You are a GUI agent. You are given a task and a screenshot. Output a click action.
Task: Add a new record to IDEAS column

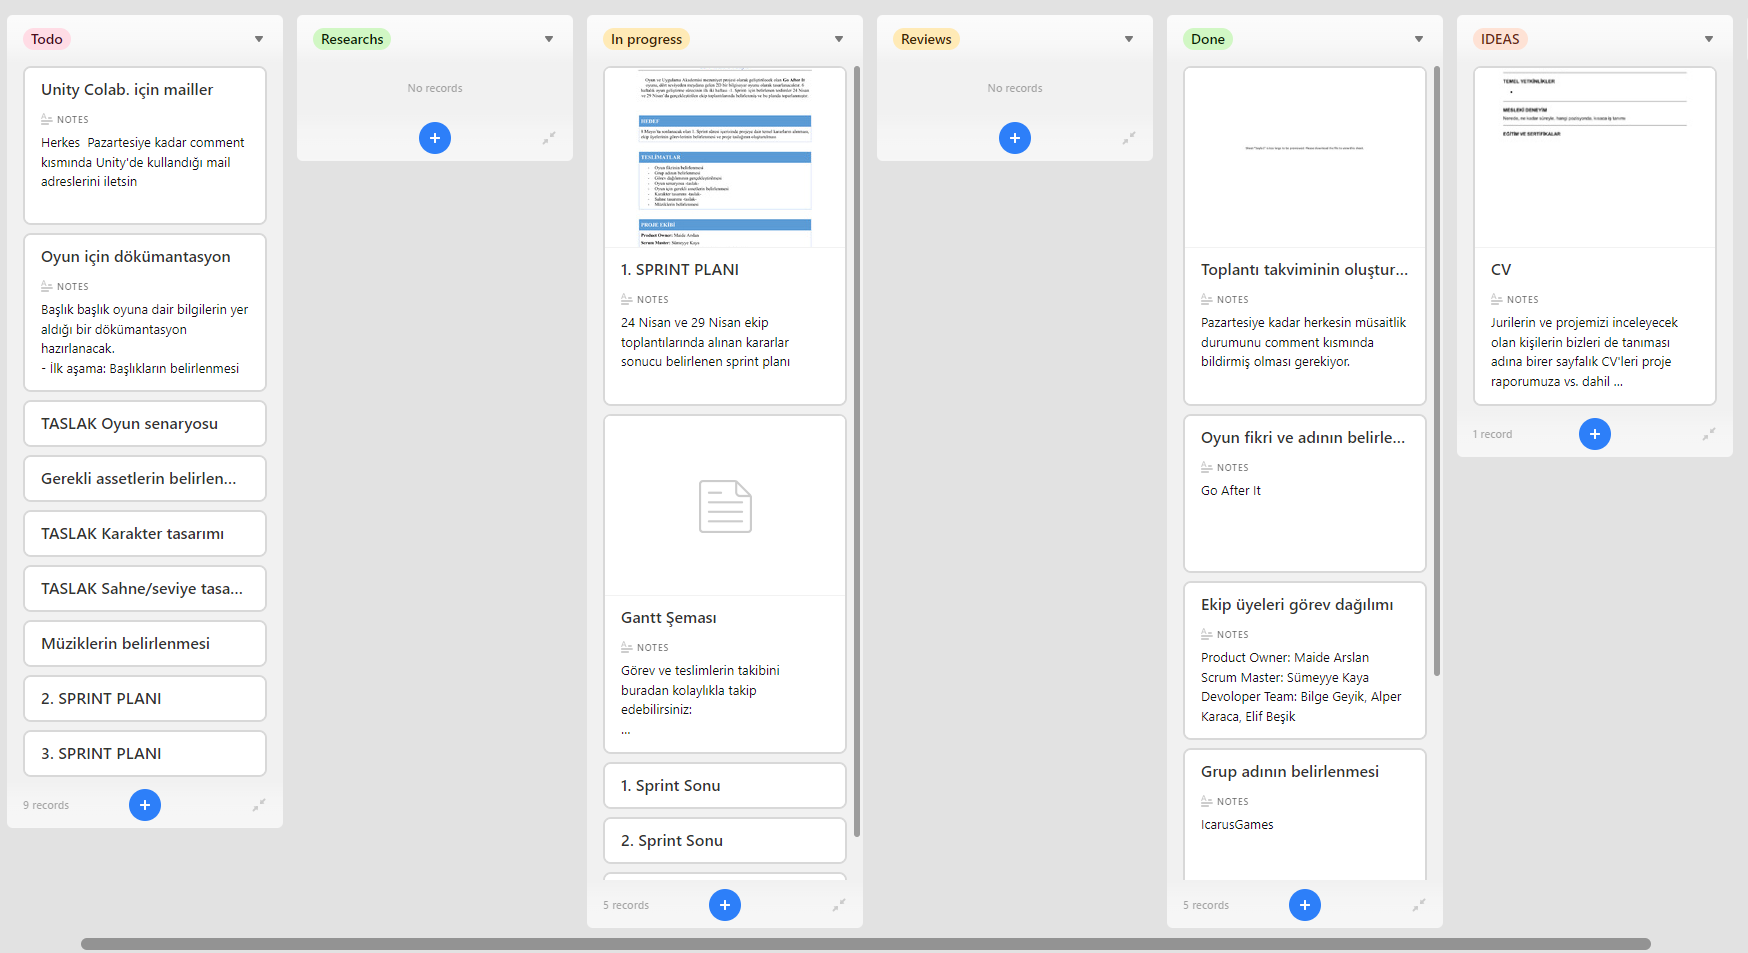point(1595,434)
